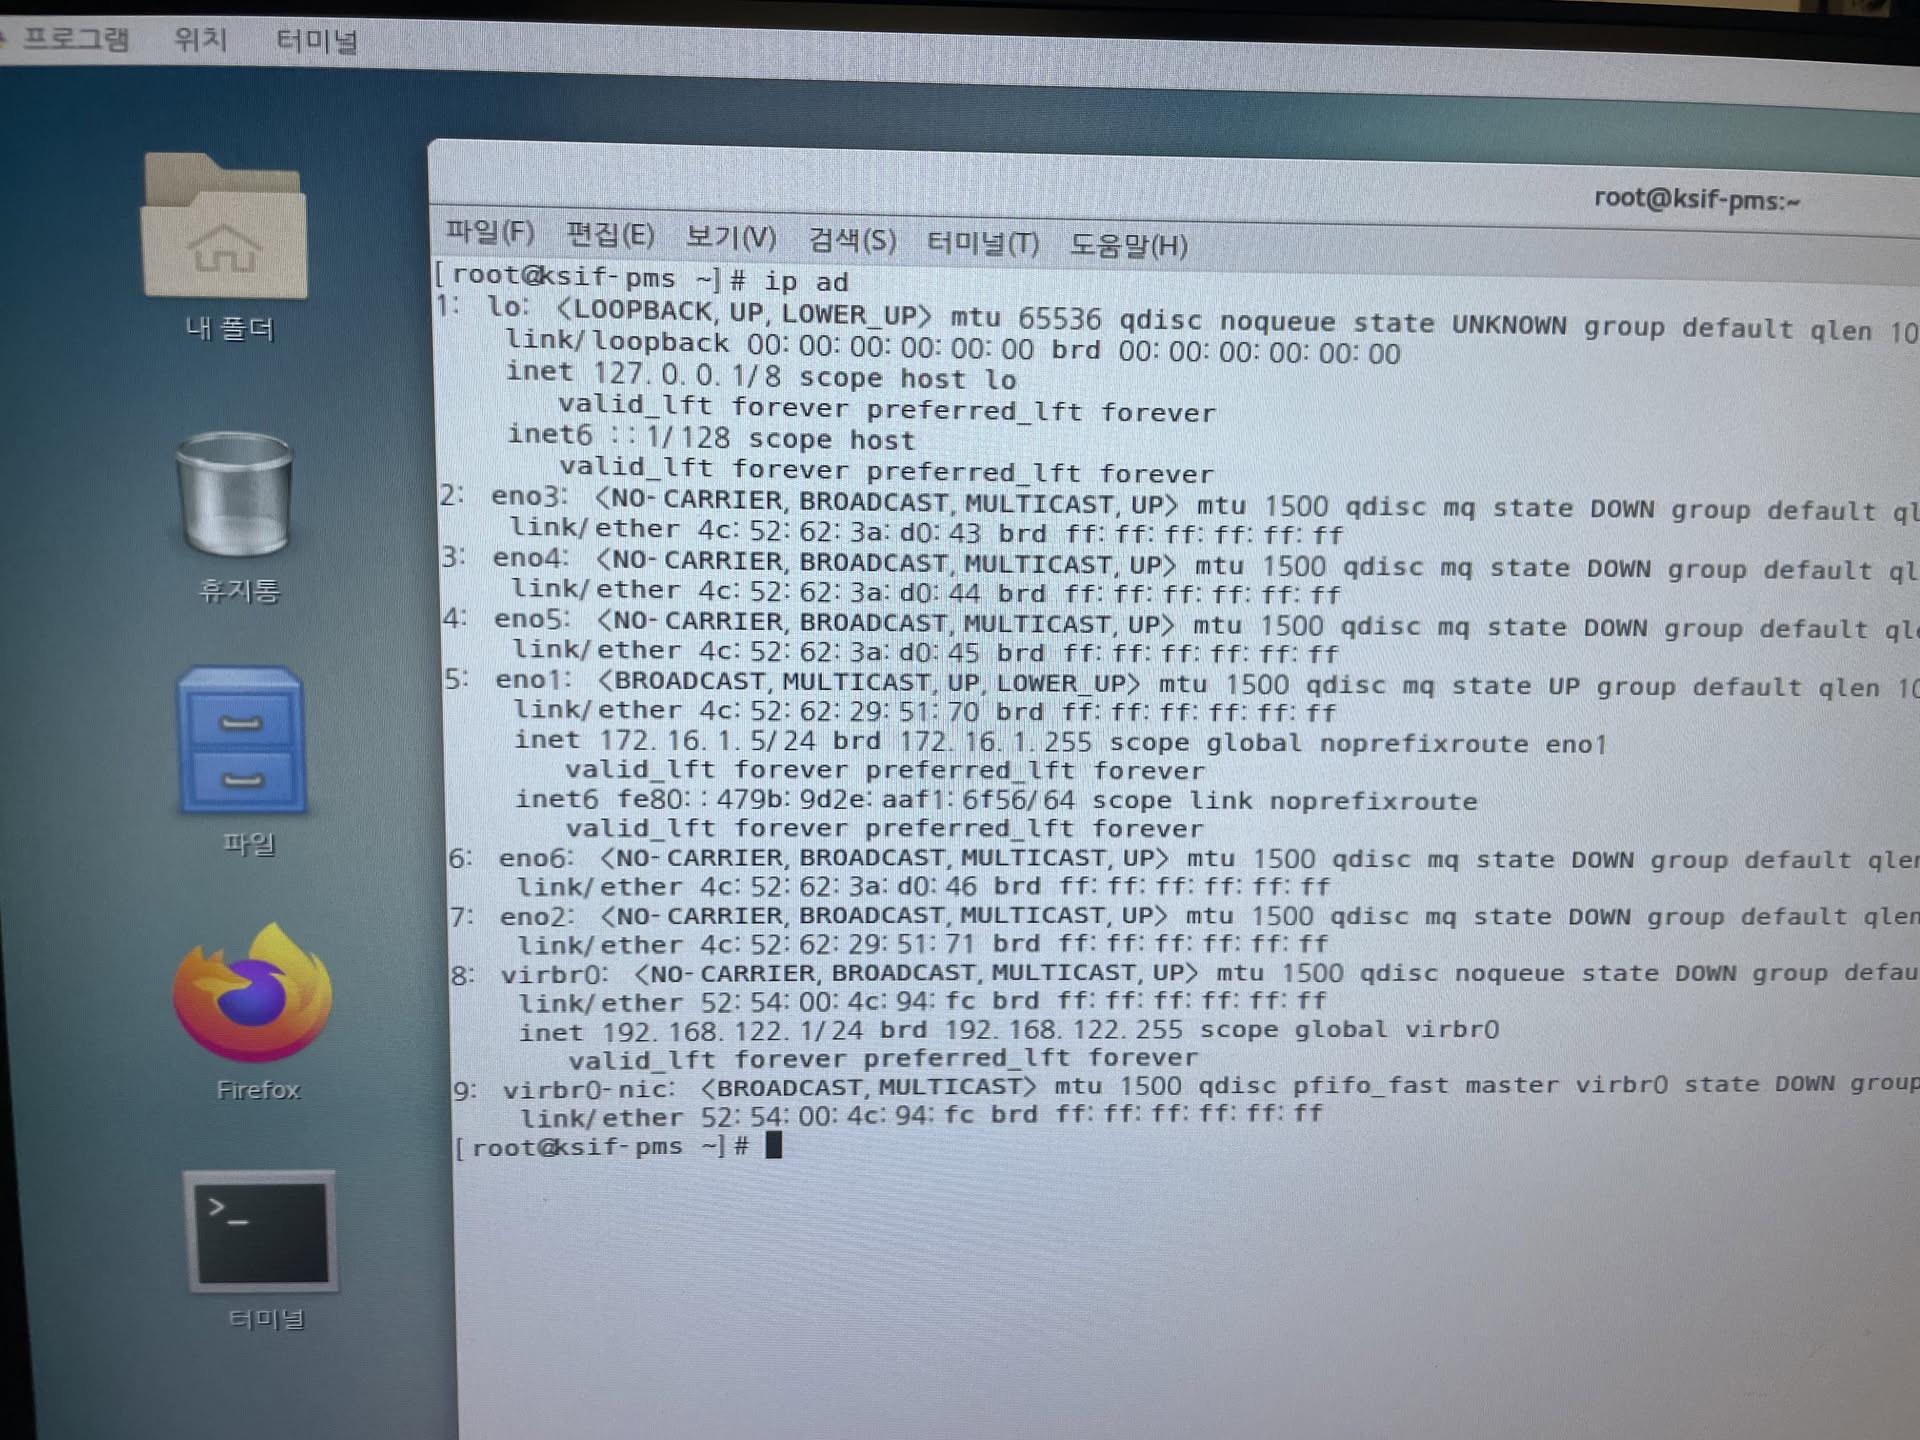The image size is (1920, 1440).
Task: Open the 내 폴더 home folder icon
Action: pos(224,228)
